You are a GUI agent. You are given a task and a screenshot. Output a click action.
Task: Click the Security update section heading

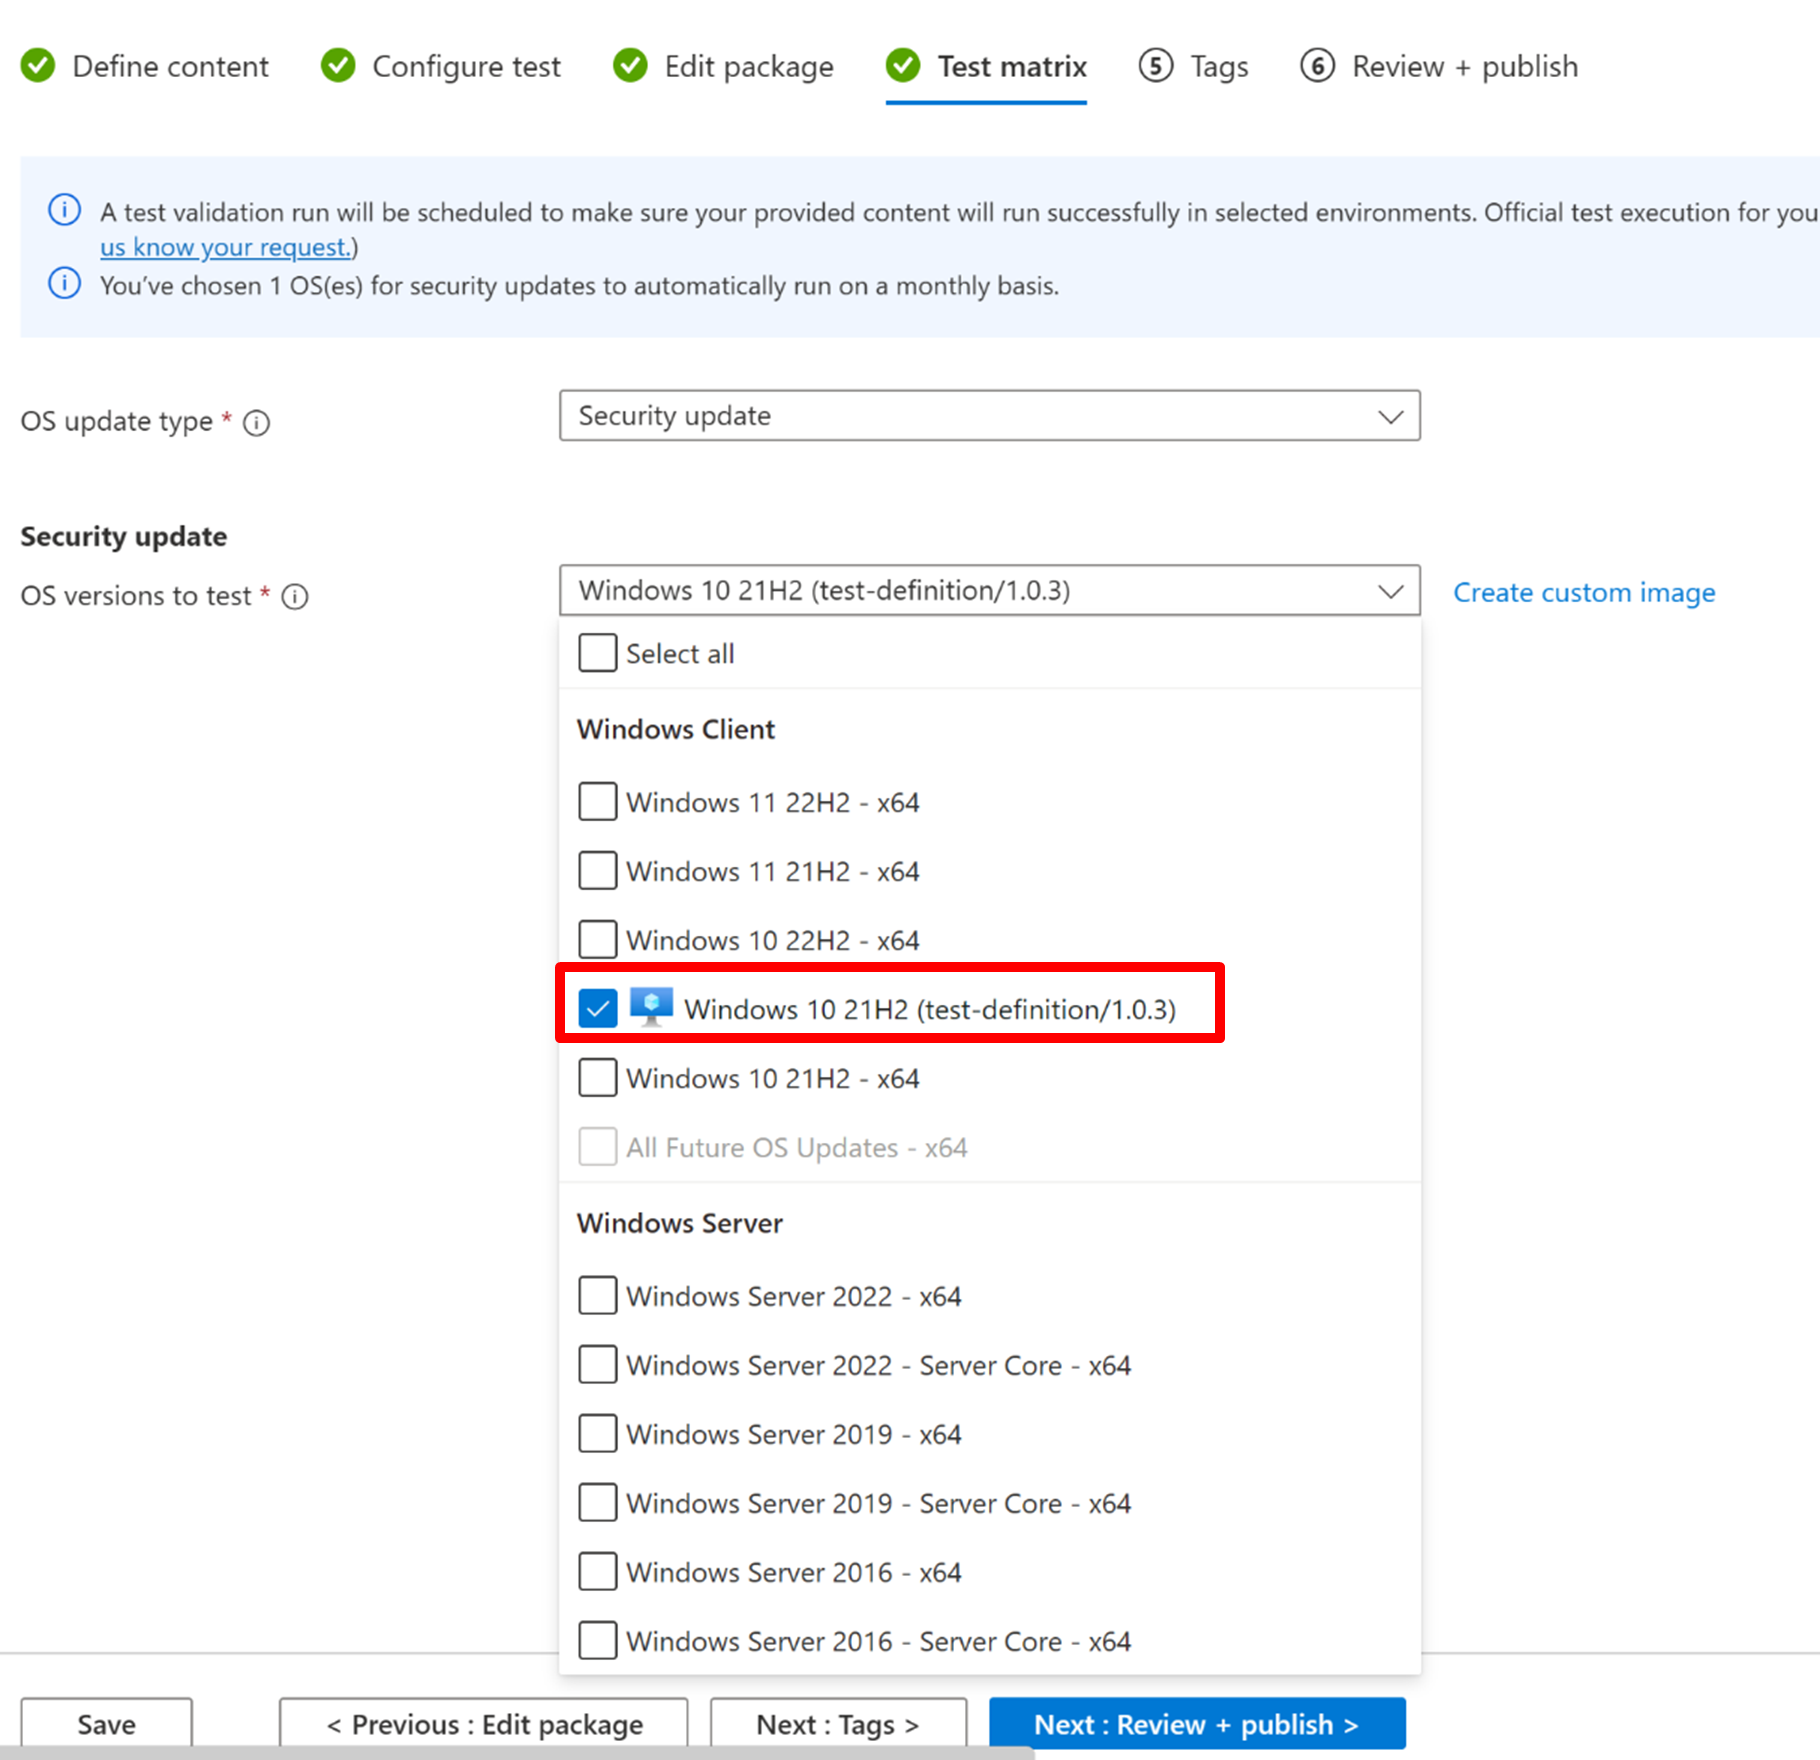pos(124,536)
